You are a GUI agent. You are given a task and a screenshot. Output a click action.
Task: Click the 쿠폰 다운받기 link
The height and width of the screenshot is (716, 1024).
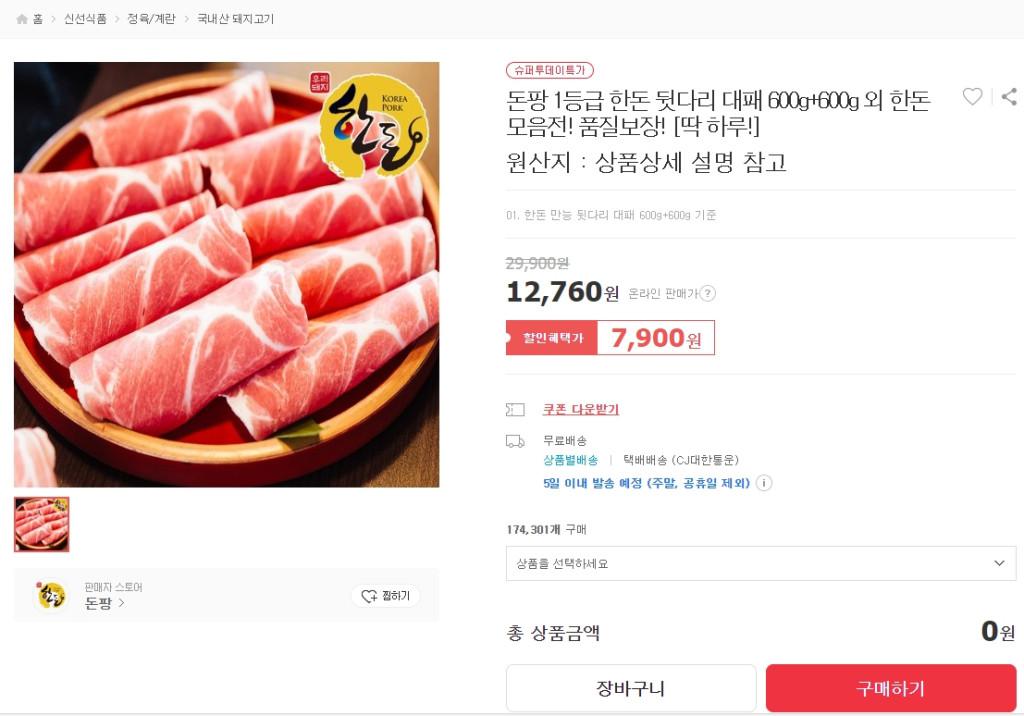pyautogui.click(x=580, y=409)
